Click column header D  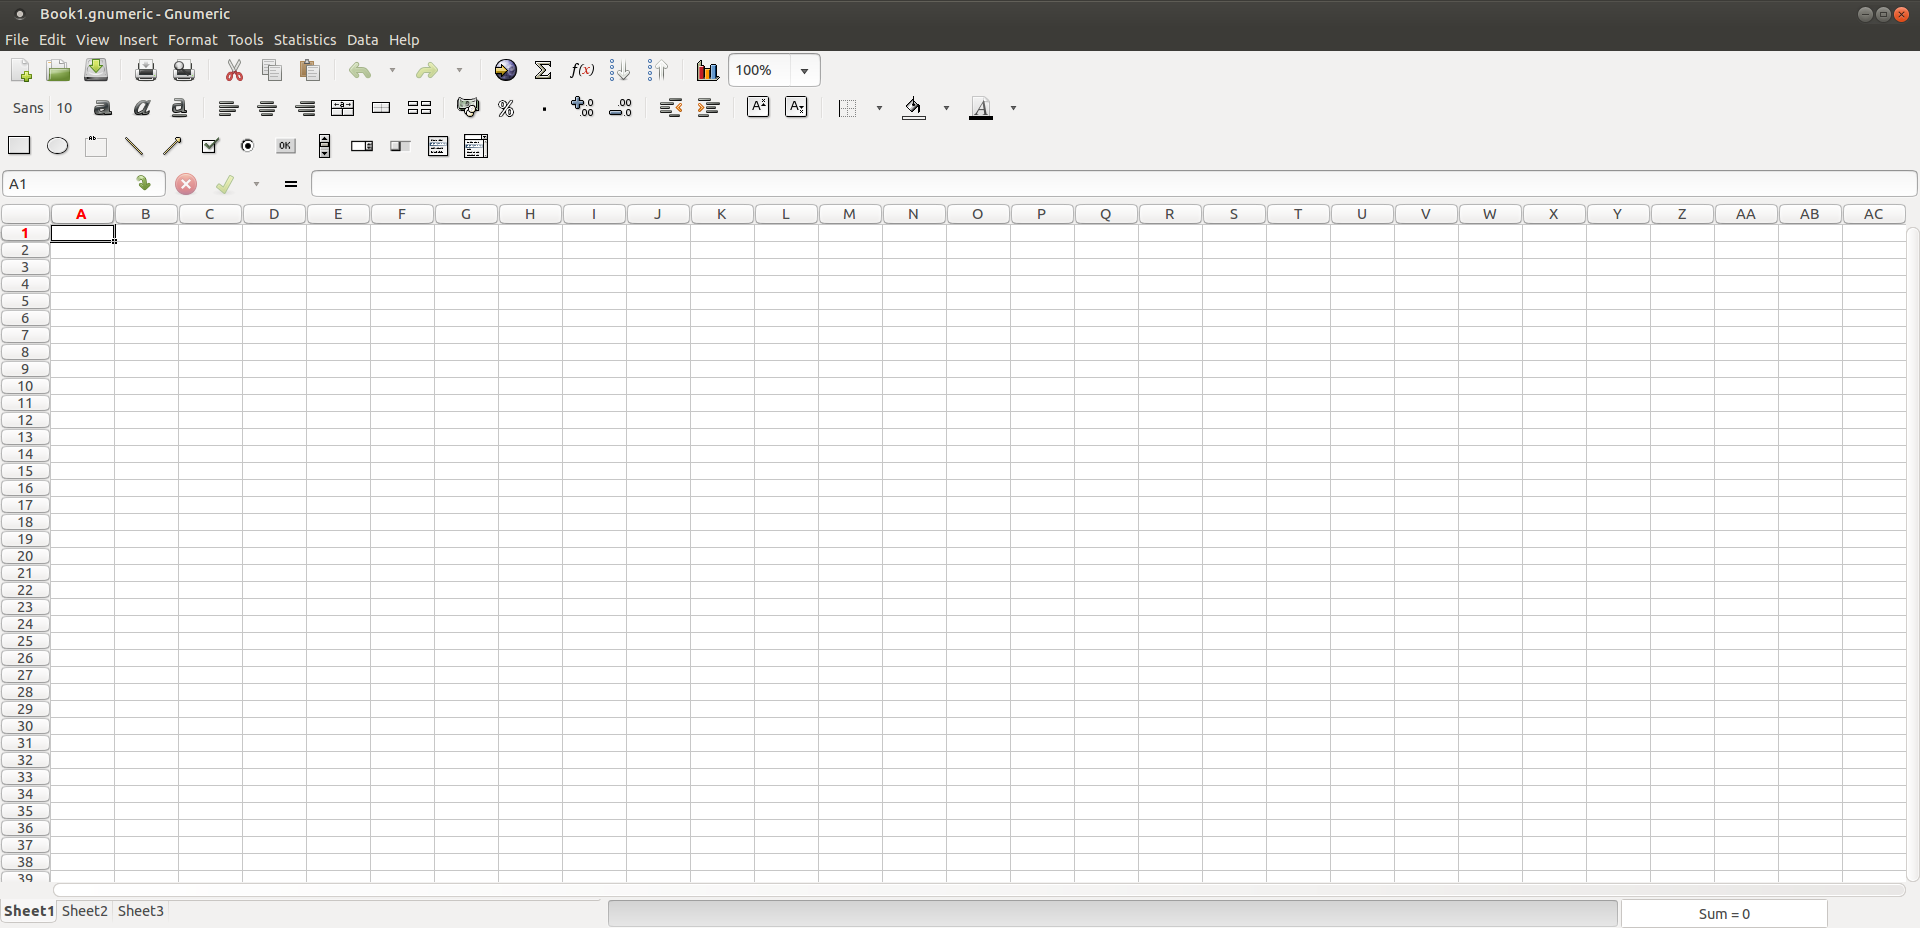[x=274, y=214]
